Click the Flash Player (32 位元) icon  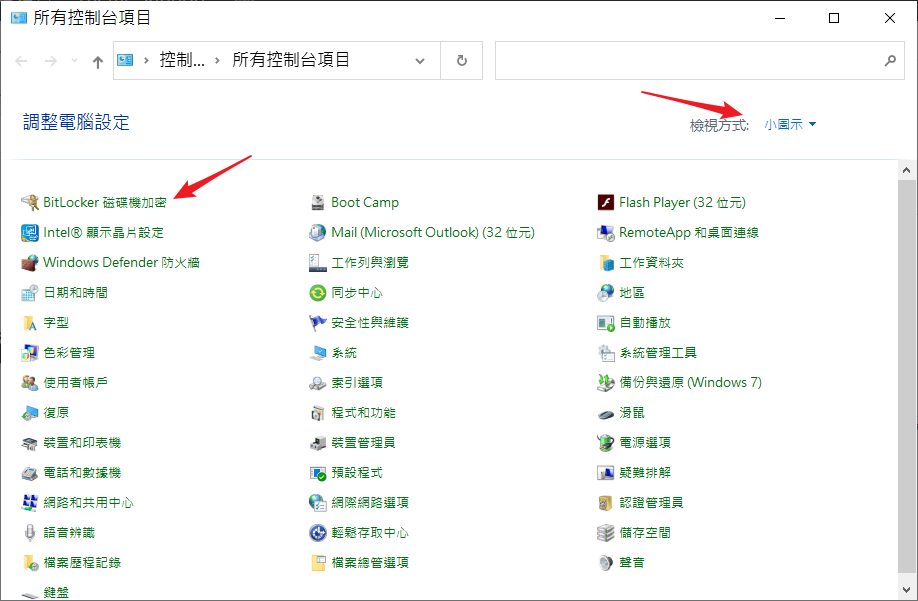coord(606,202)
